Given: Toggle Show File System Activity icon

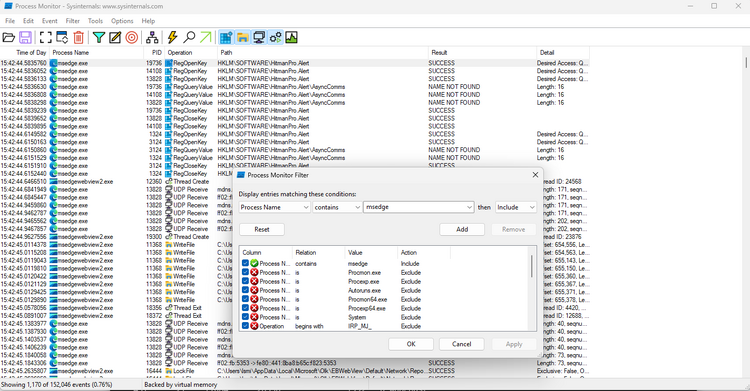Looking at the screenshot, I should point(243,37).
